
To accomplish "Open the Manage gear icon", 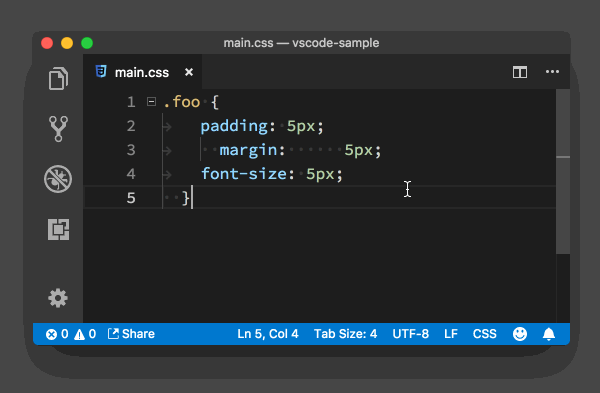I will [58, 298].
